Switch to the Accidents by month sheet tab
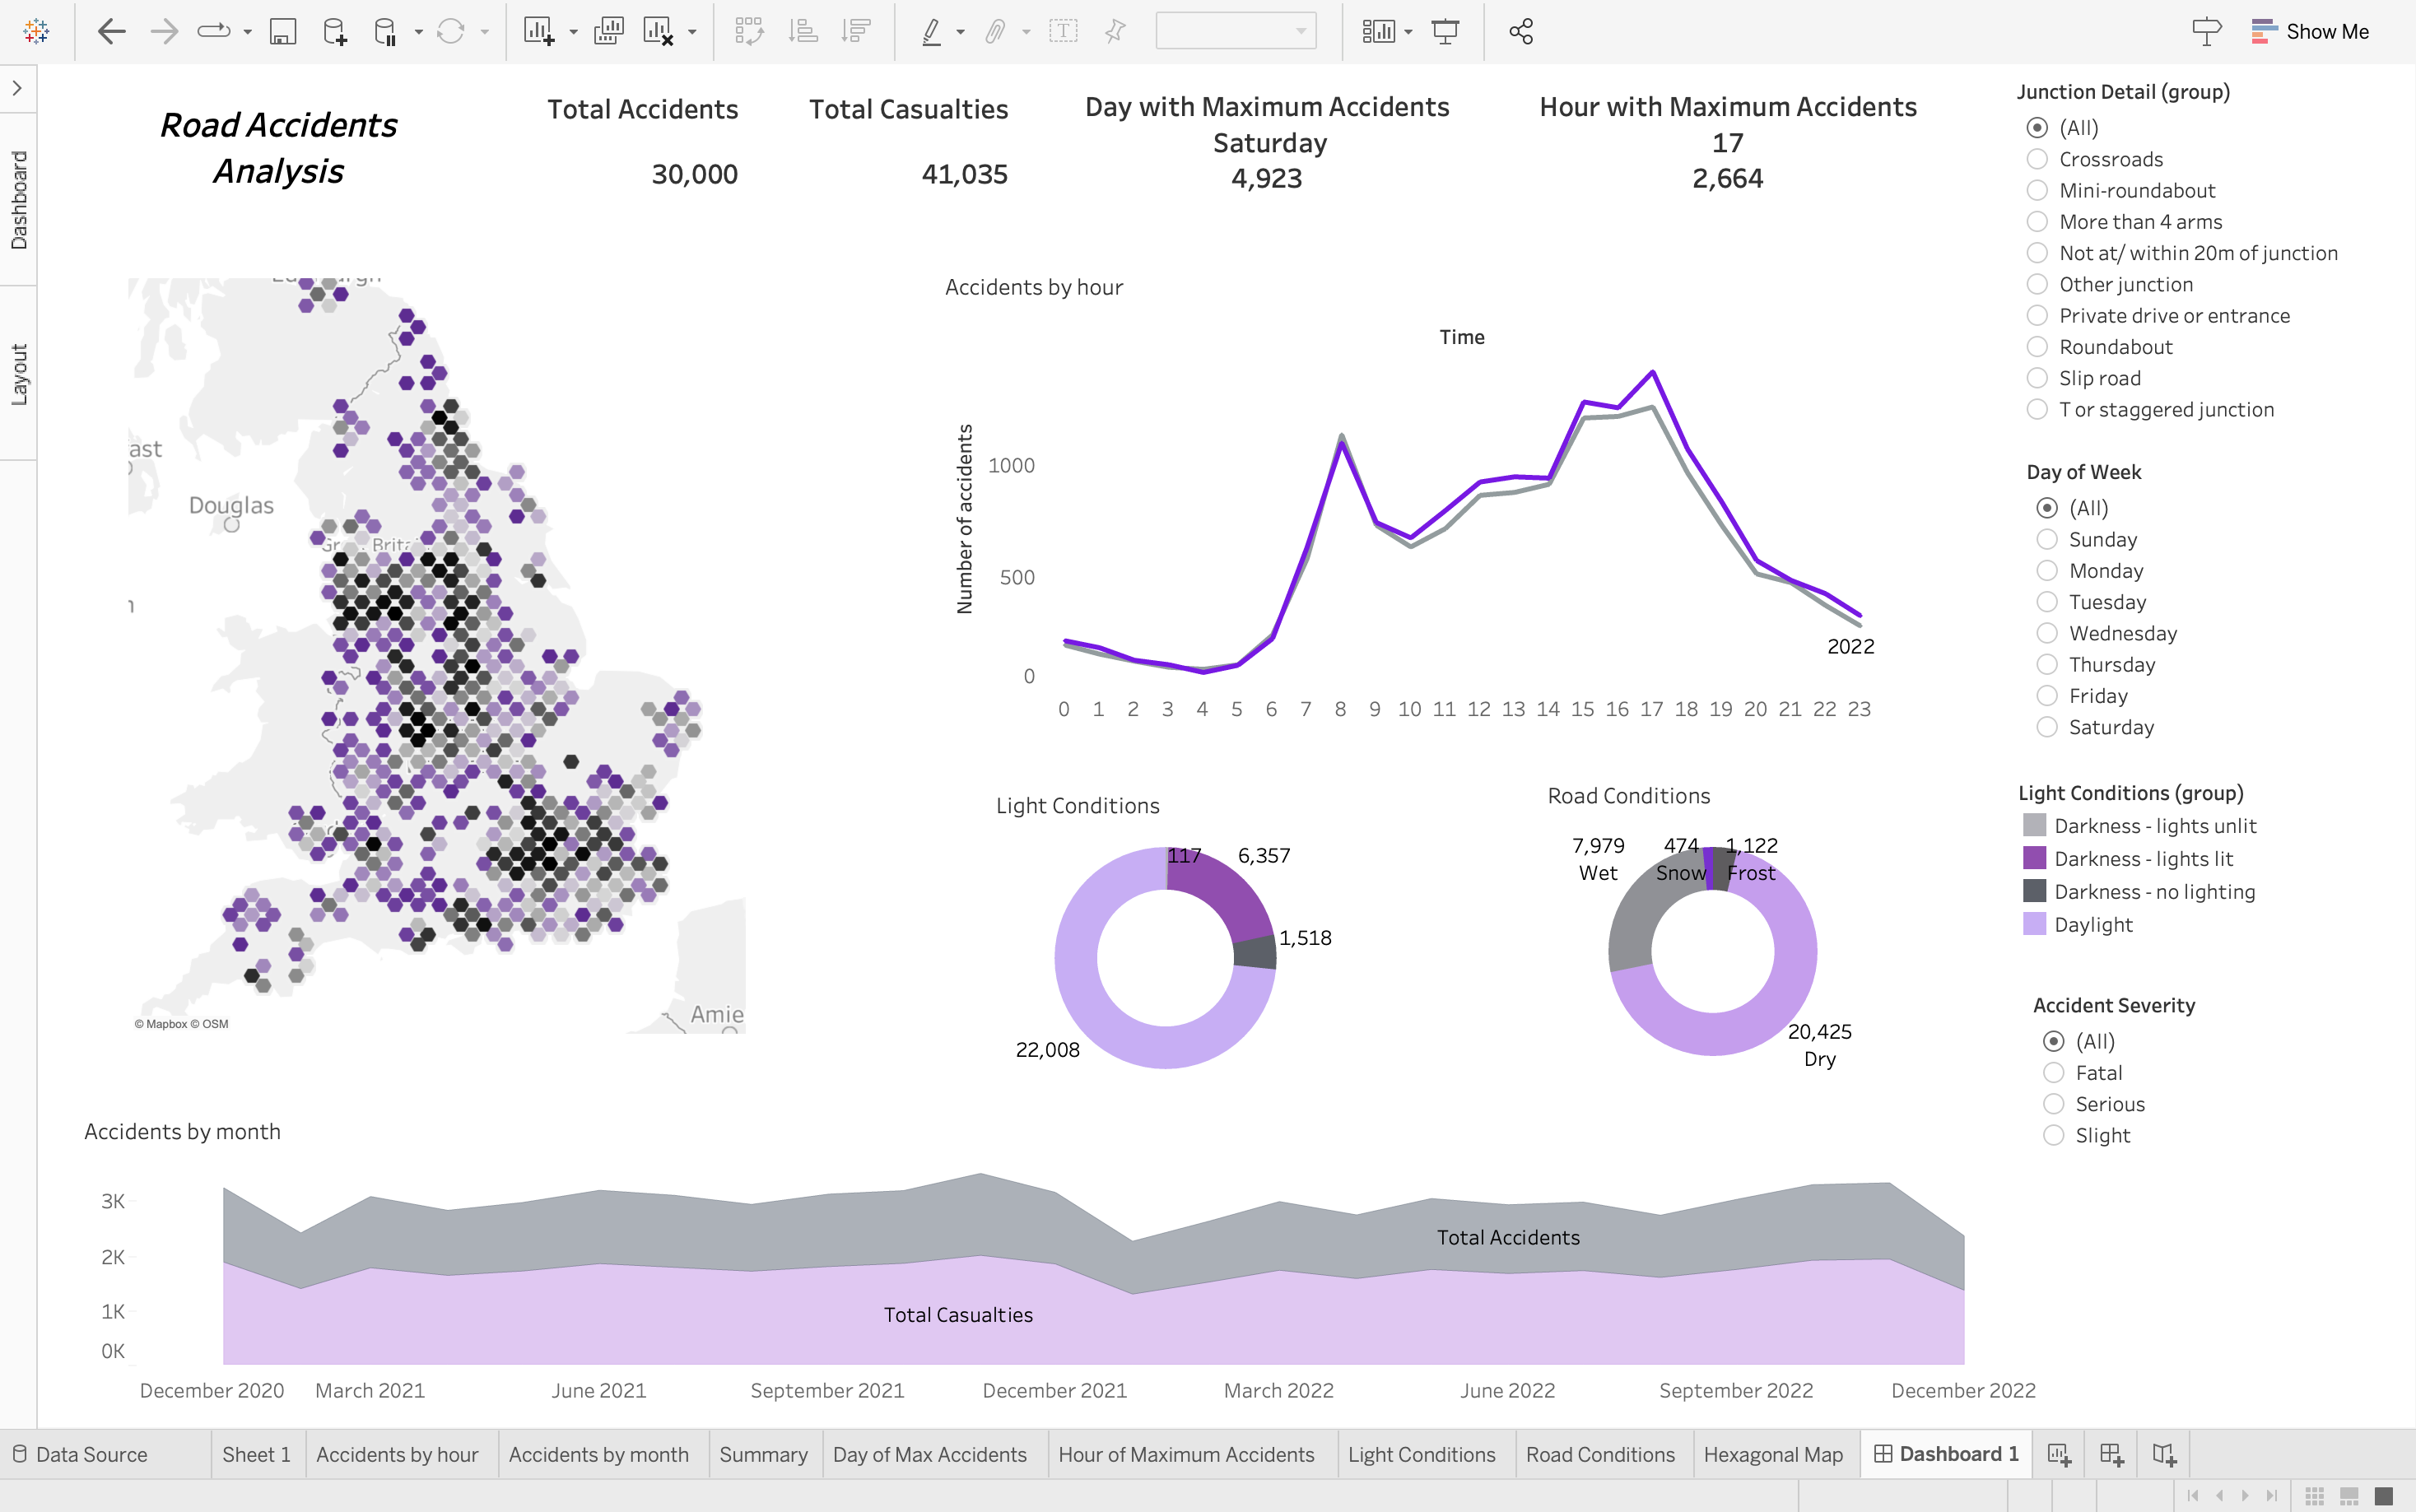Screen dimensions: 2416x1512 pos(599,1453)
